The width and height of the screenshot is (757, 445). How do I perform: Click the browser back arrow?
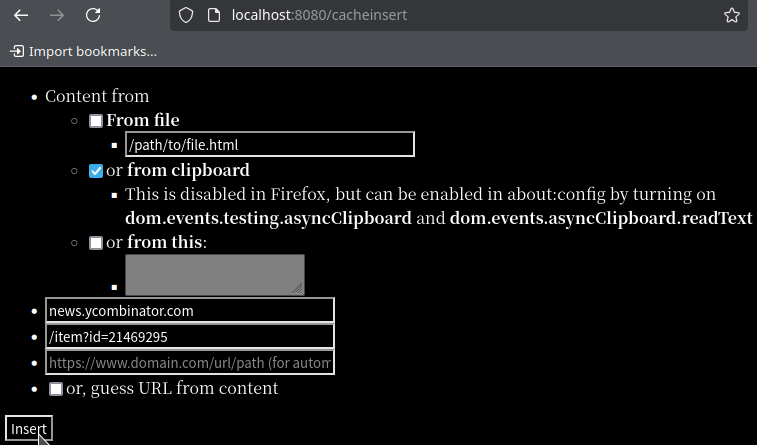[20, 16]
